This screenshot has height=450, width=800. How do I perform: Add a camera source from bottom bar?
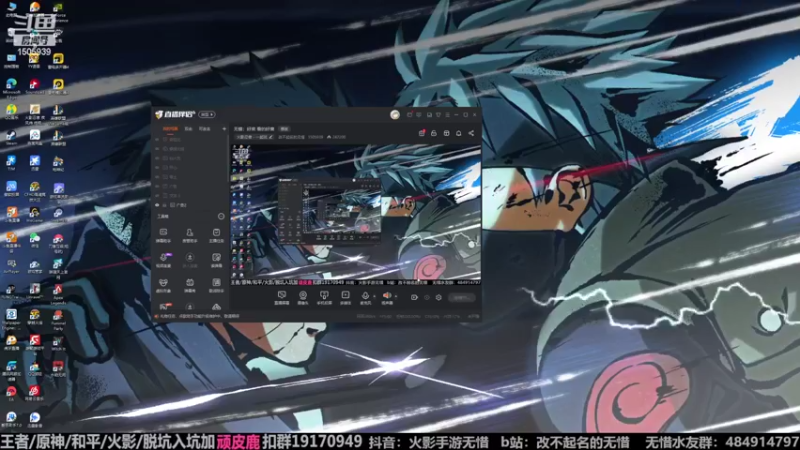click(x=303, y=298)
